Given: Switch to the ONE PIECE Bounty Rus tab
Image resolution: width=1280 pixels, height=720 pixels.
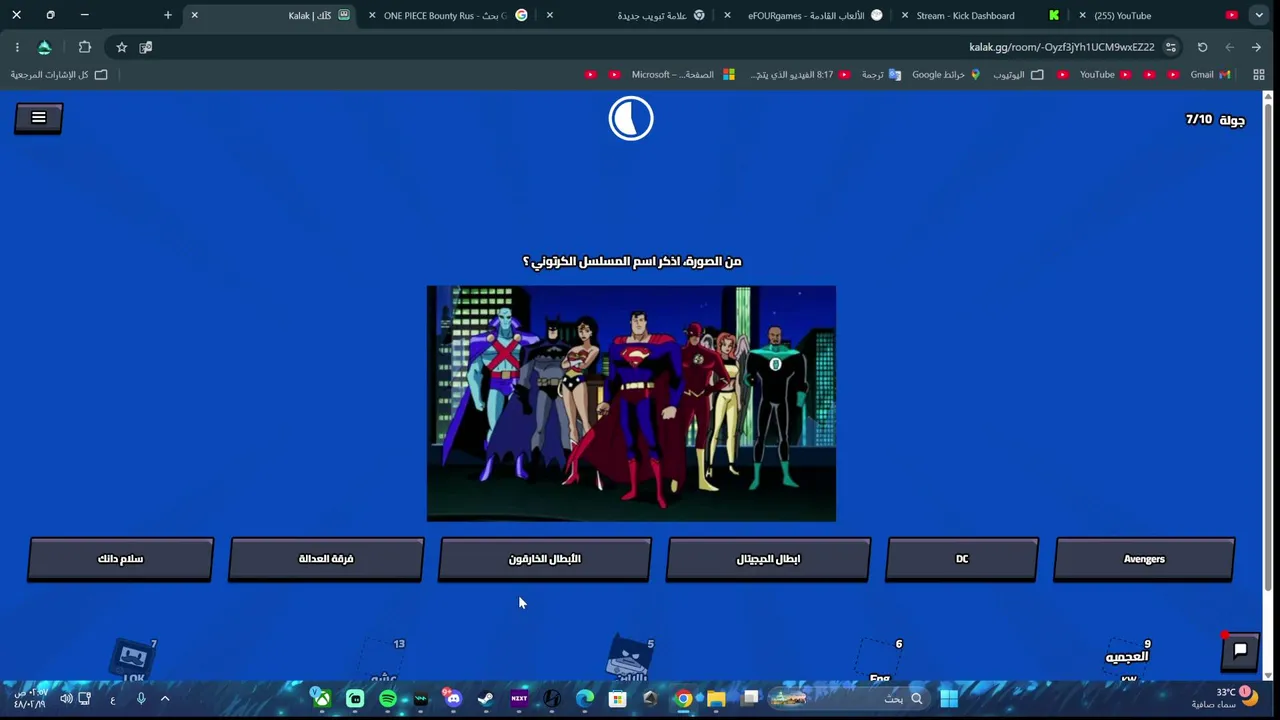Looking at the screenshot, I should pos(450,16).
